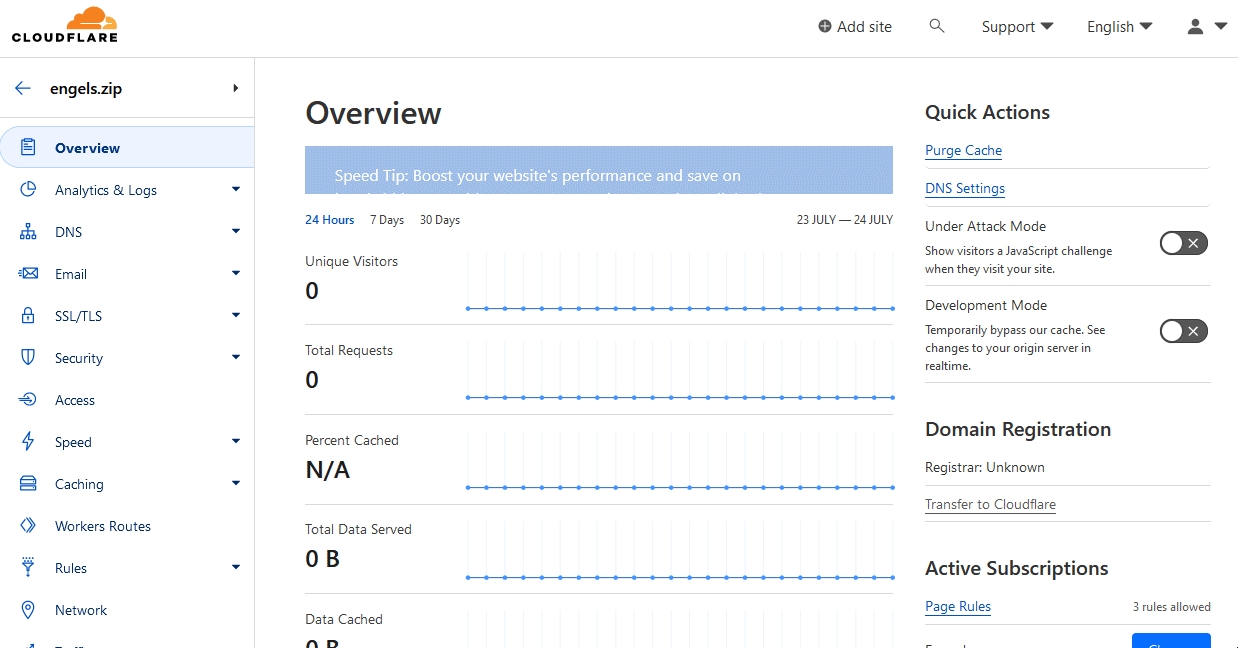The image size is (1238, 648).
Task: Click the Percent Cached N/A value
Action: 328,470
